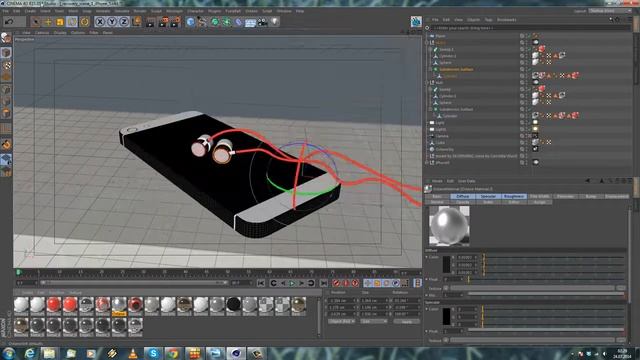Open the Render menu in the main menu bar
The height and width of the screenshot is (360, 640).
pos(140,11)
